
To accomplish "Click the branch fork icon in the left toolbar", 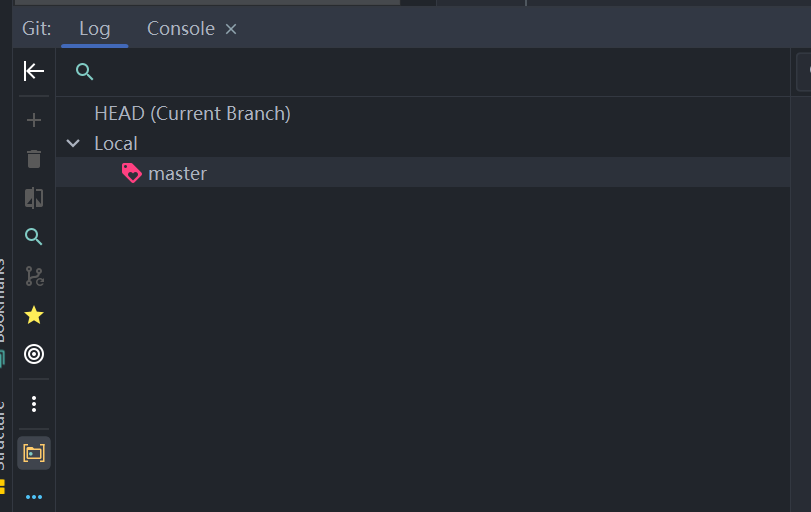I will [x=34, y=276].
